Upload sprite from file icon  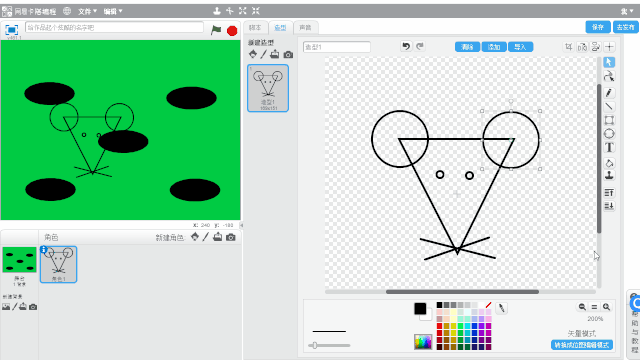click(x=218, y=237)
